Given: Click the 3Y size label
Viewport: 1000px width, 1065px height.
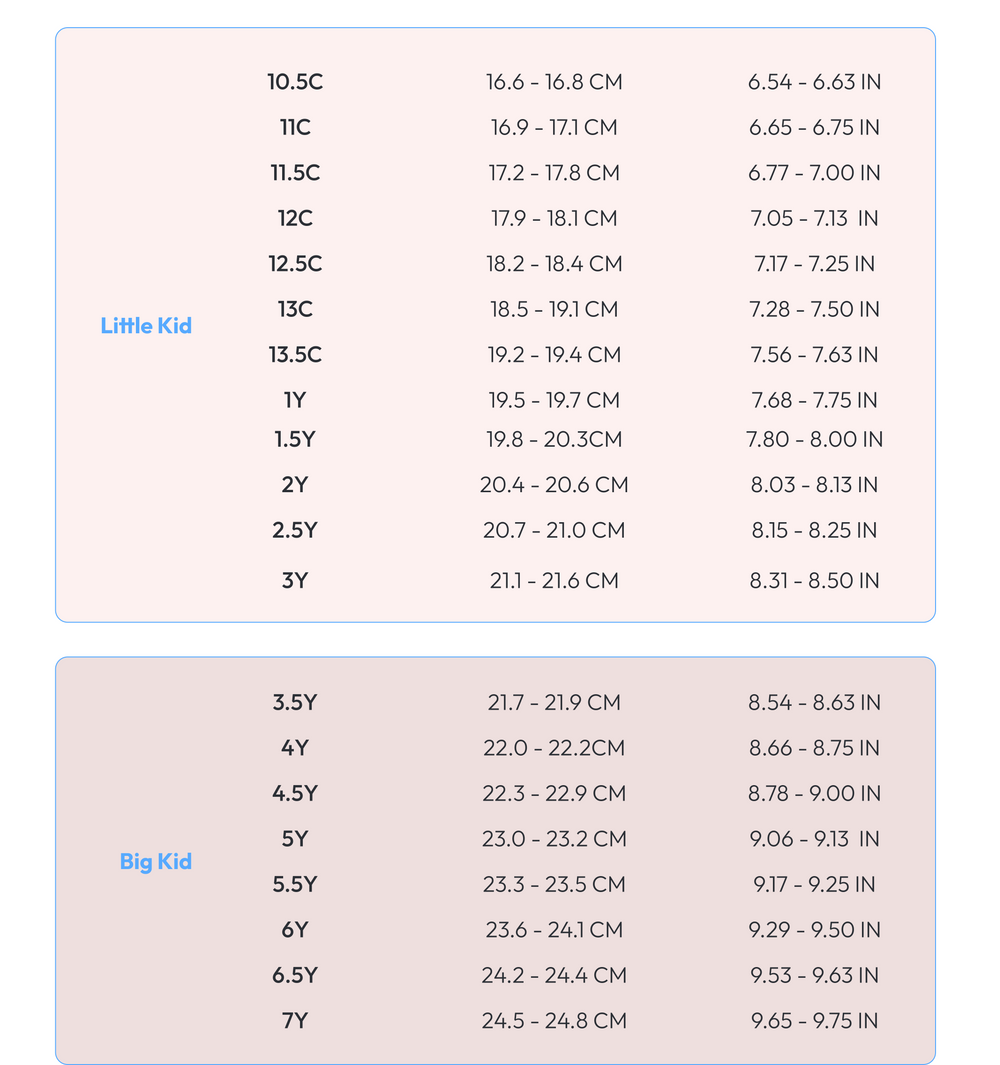Looking at the screenshot, I should pyautogui.click(x=295, y=581).
